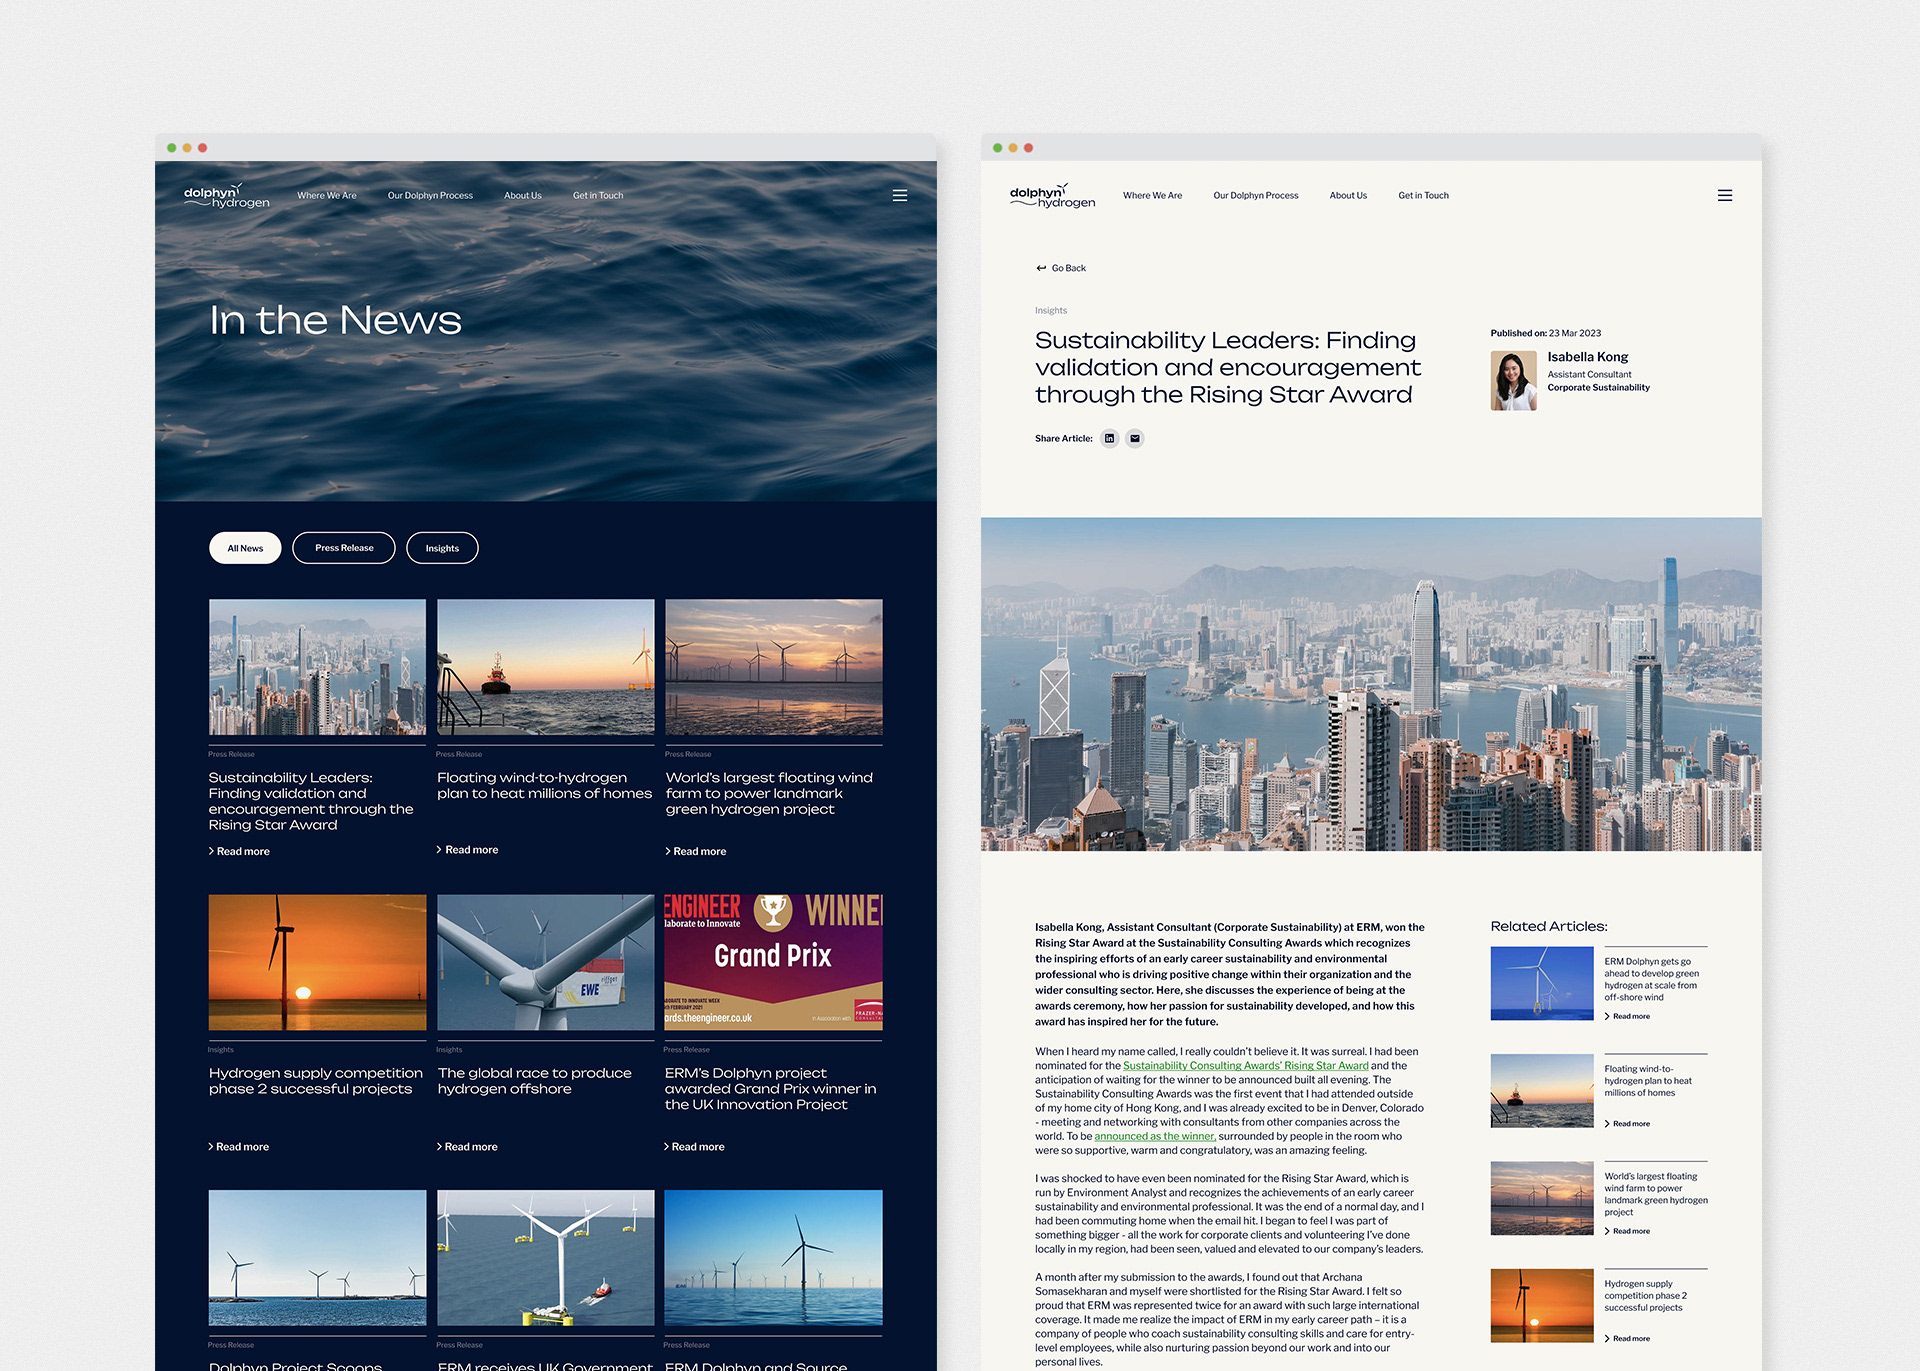Screen dimensions: 1920x1371
Task: Read more on global race offshore card
Action: [x=467, y=1146]
